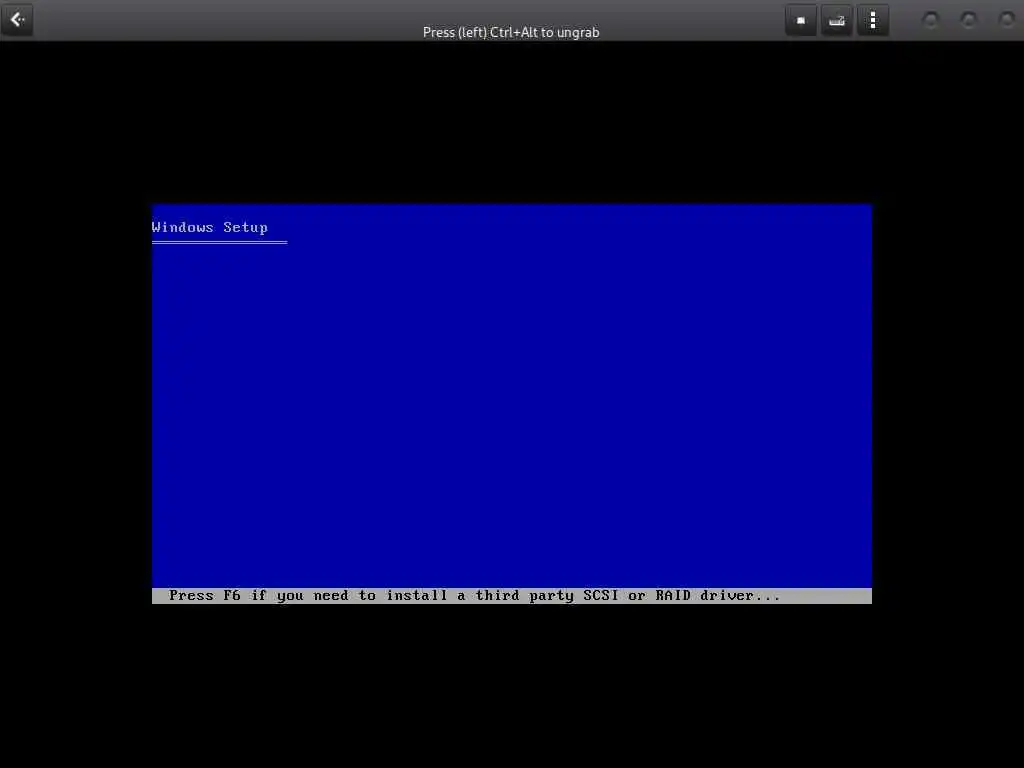
Task: Open the three-dot options menu
Action: (x=873, y=20)
